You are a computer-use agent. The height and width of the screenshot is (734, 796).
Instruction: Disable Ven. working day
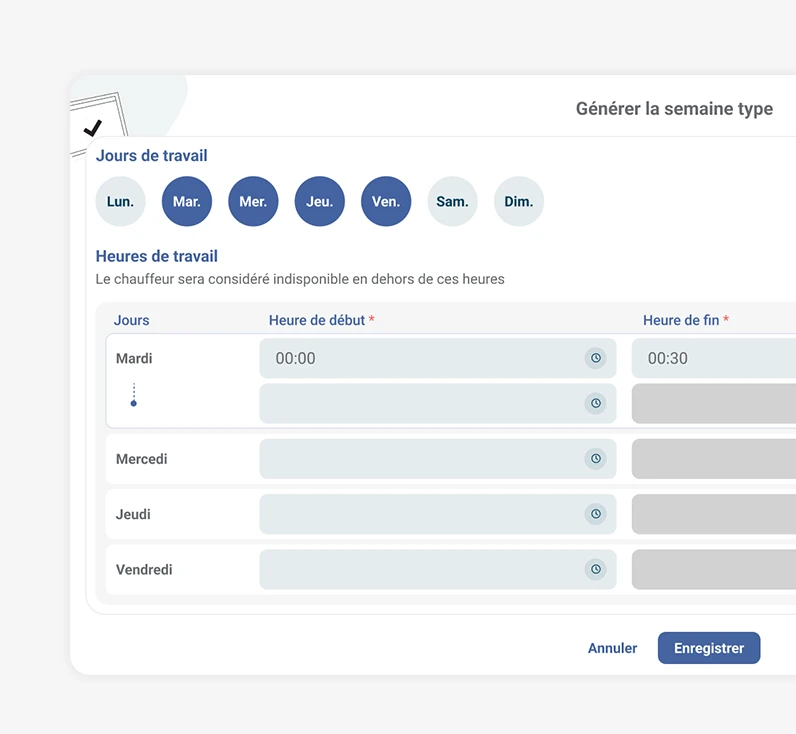[386, 202]
